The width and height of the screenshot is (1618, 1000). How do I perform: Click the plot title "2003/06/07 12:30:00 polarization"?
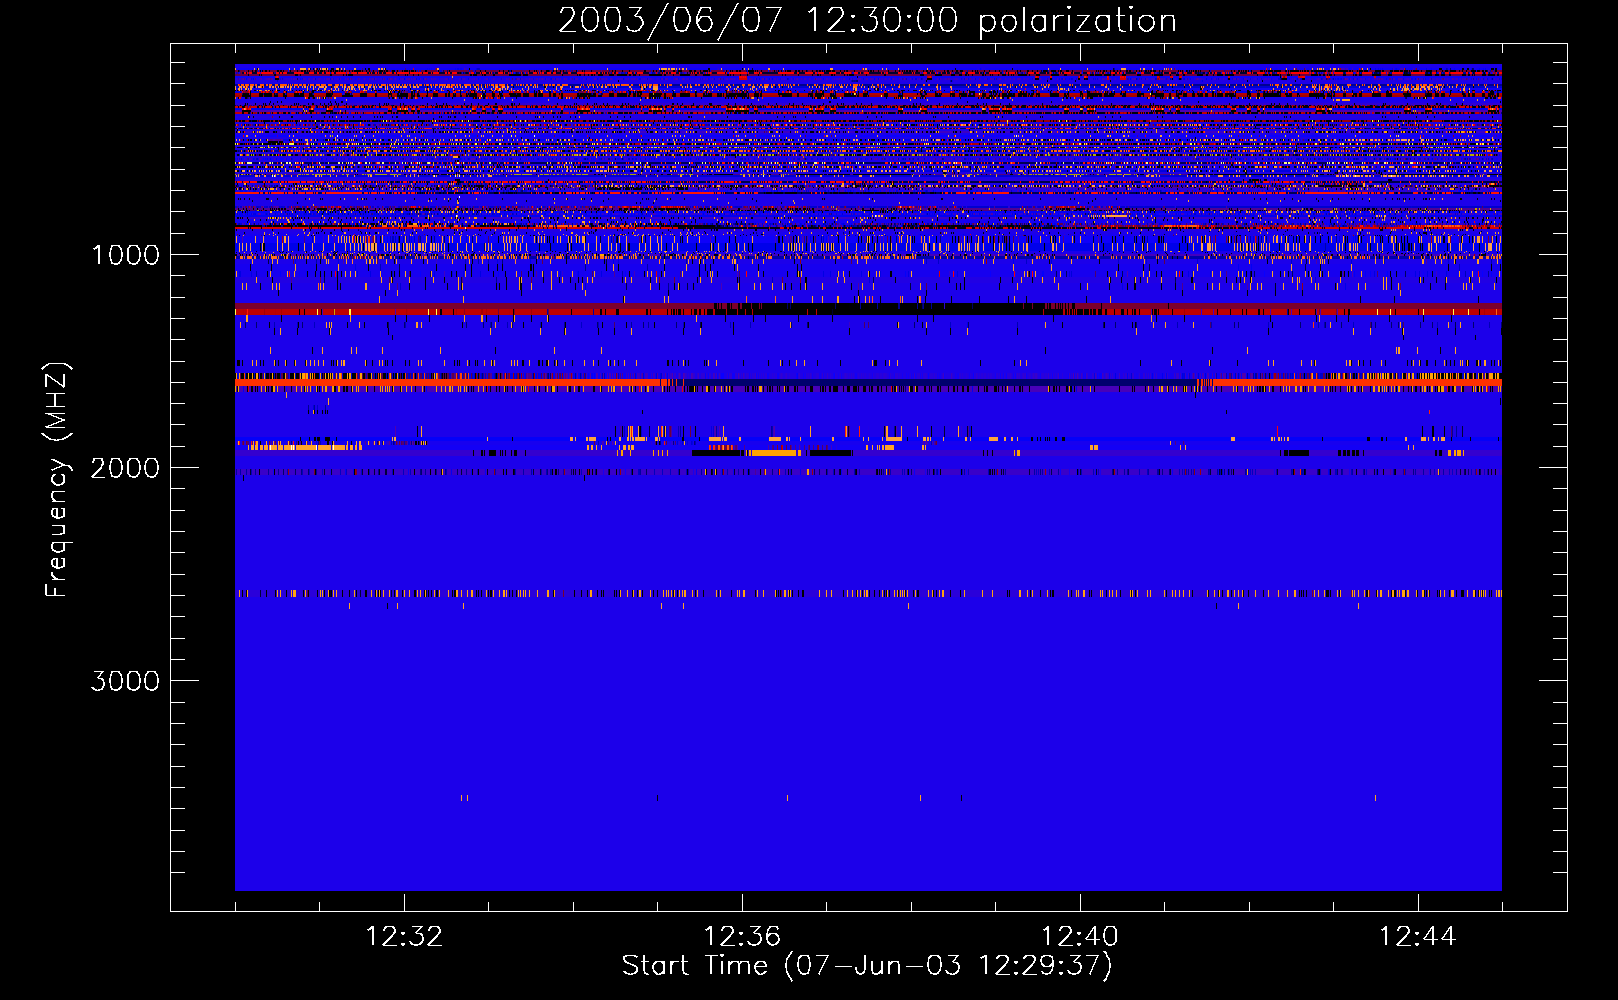click(x=867, y=20)
